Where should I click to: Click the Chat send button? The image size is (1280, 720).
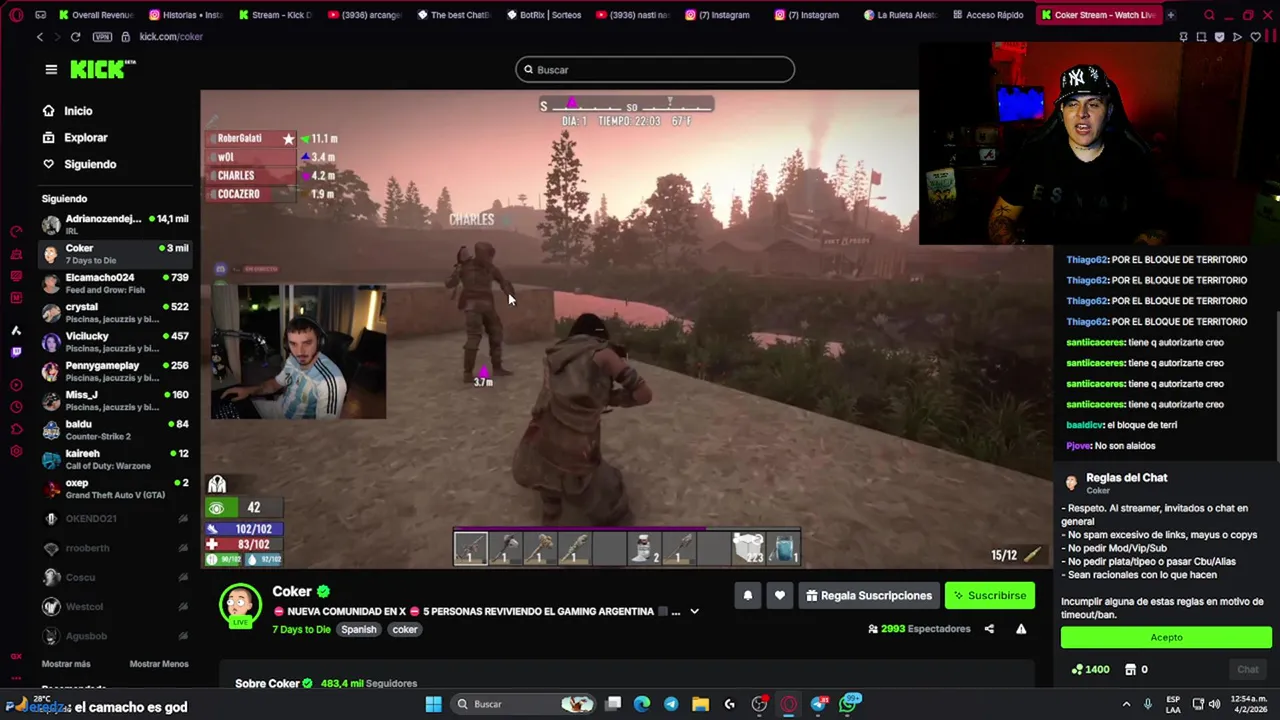point(1248,669)
